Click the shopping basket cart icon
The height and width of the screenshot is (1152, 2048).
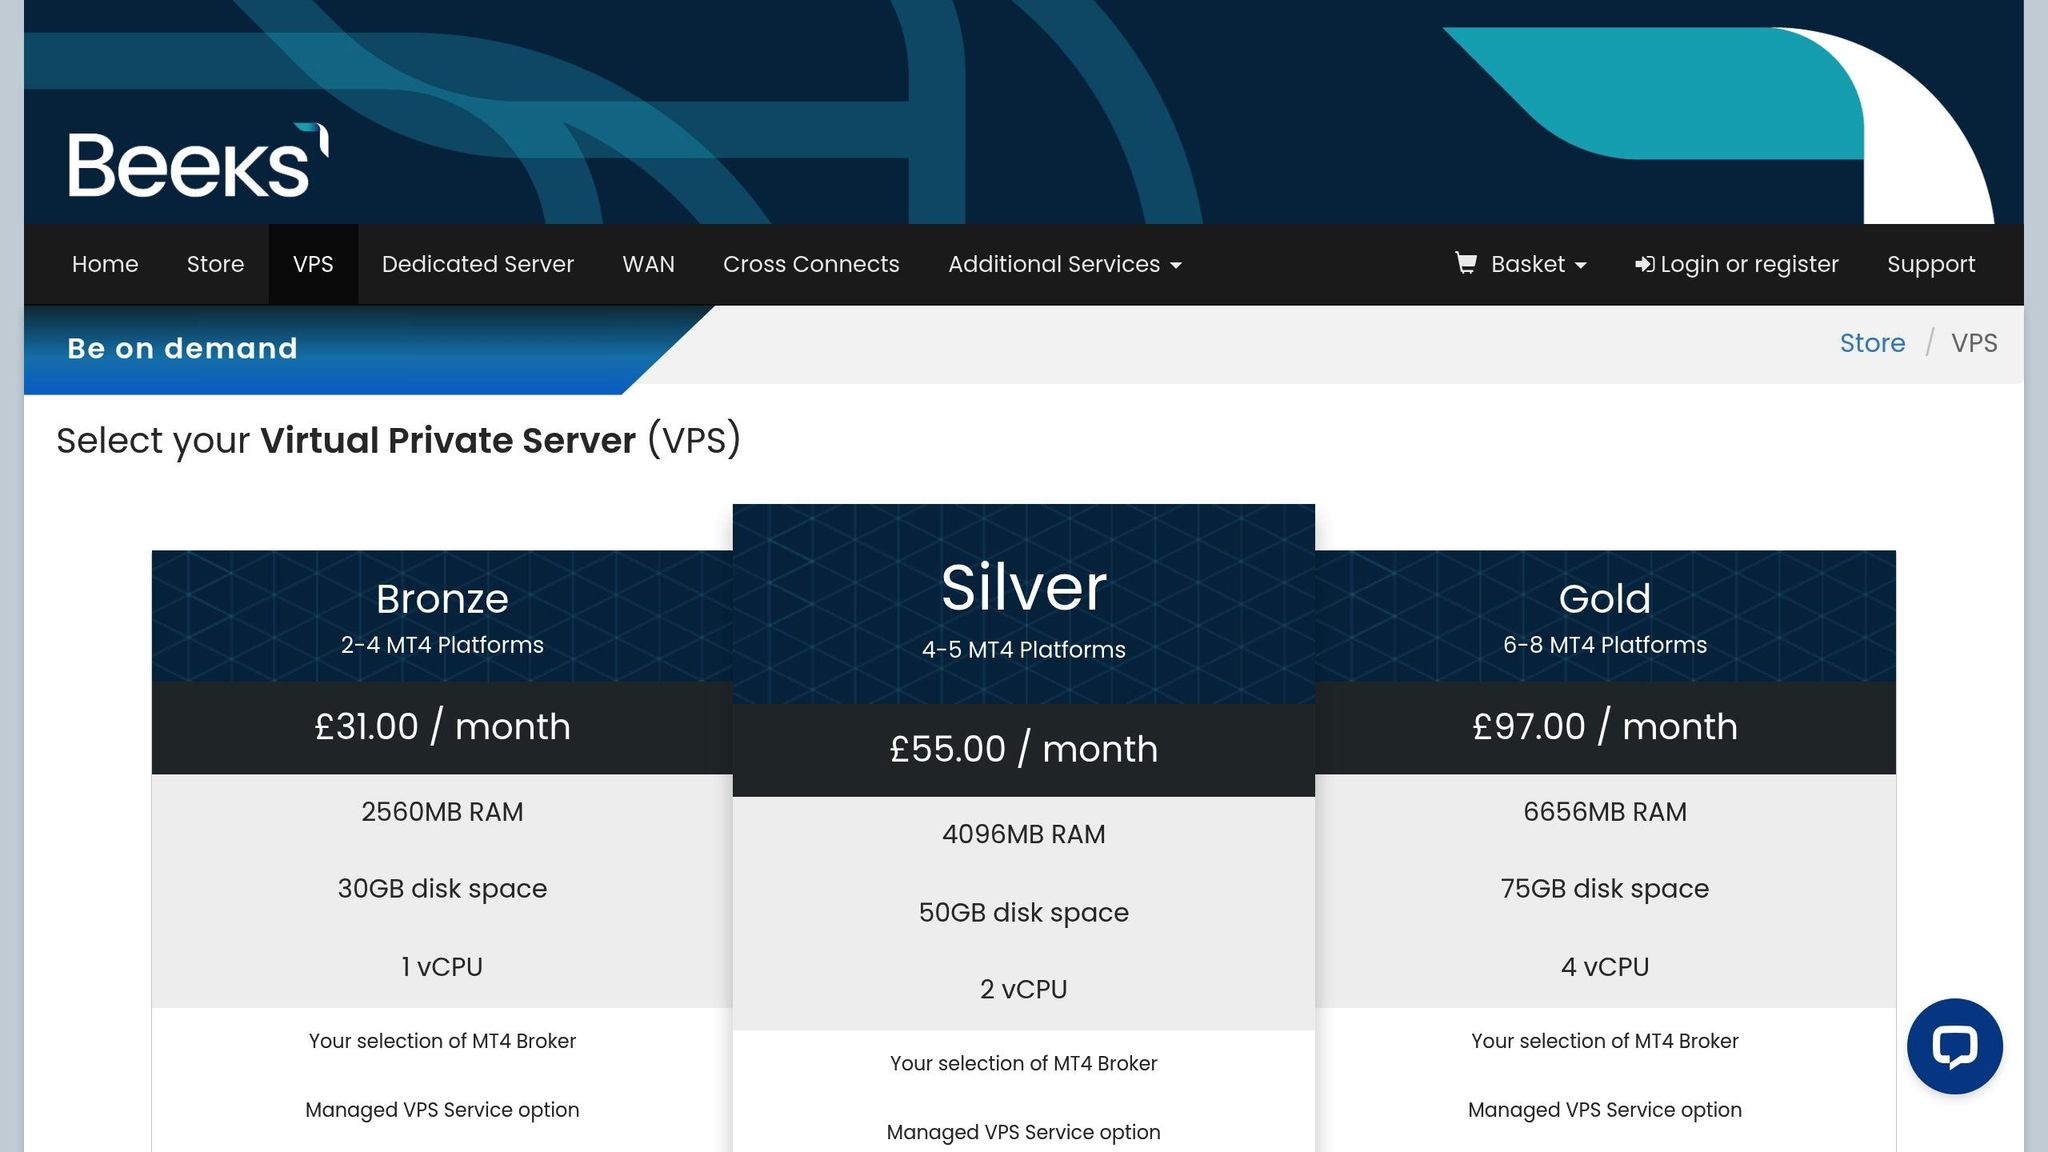pyautogui.click(x=1465, y=263)
